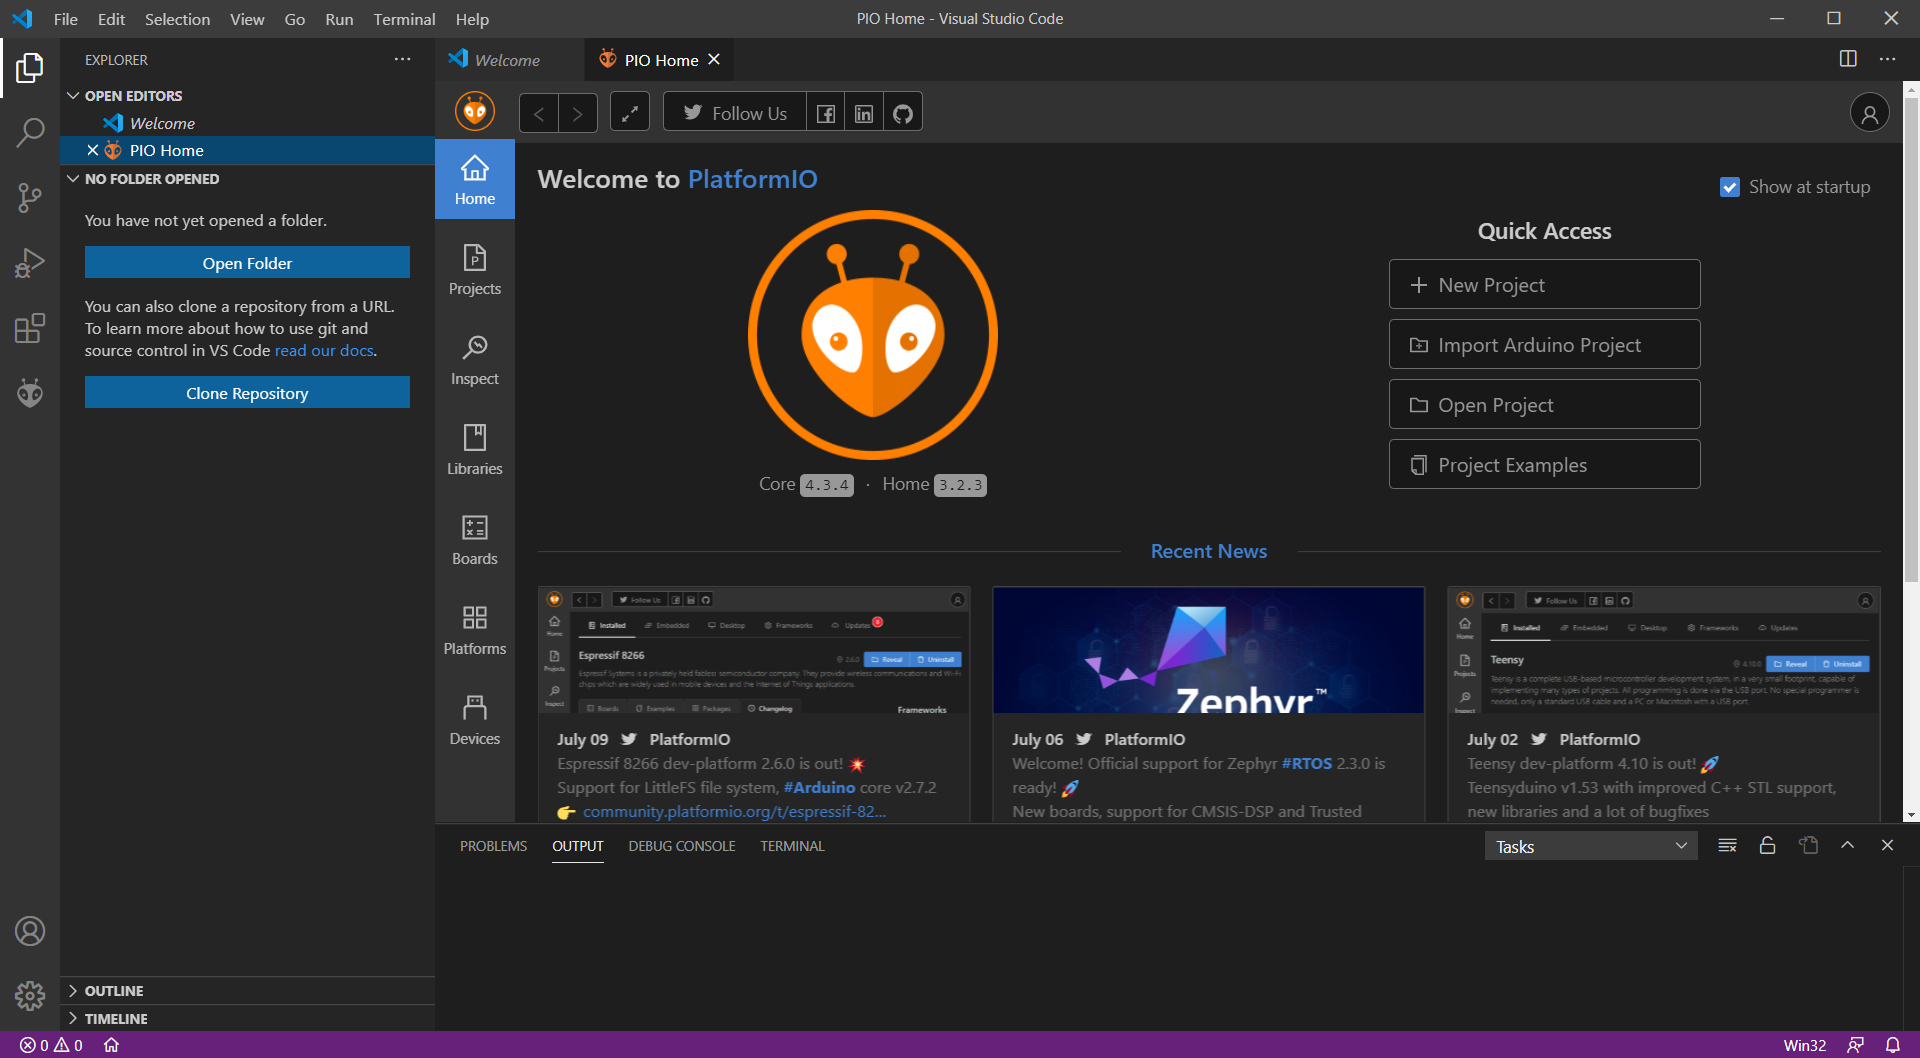Image resolution: width=1920 pixels, height=1058 pixels.
Task: Maximize the bottom panel
Action: pos(1847,846)
